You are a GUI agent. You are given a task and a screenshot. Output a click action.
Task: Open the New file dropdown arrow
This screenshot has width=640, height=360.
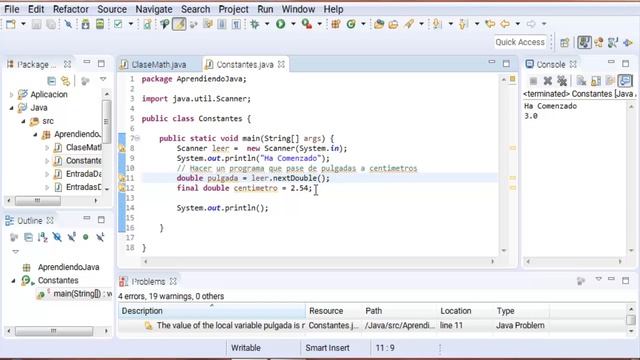23,24
